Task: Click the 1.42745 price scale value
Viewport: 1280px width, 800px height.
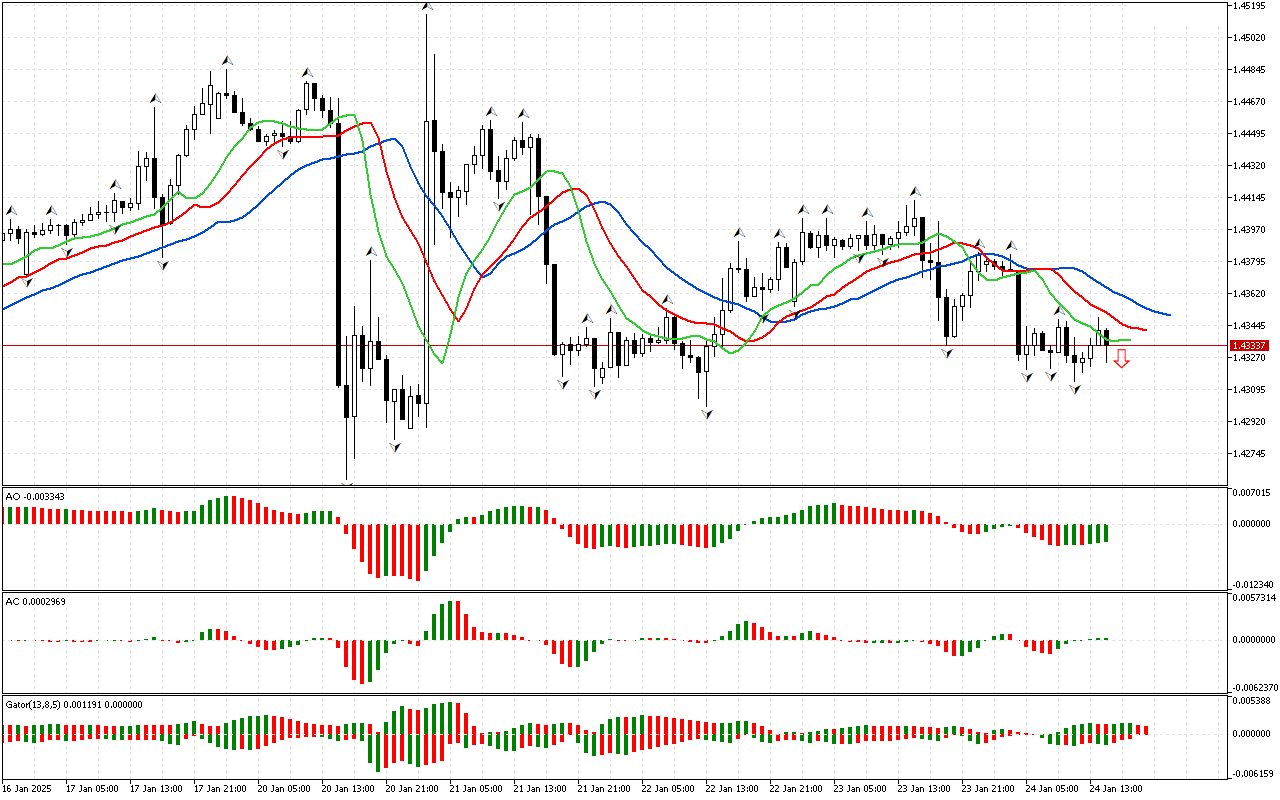Action: point(1251,454)
